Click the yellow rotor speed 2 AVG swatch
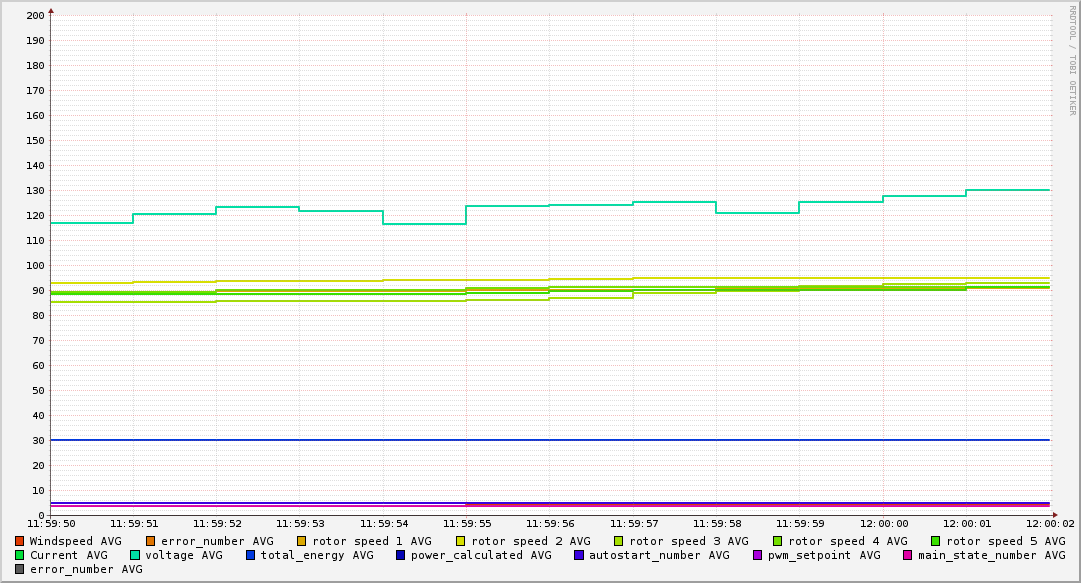 pyautogui.click(x=461, y=542)
